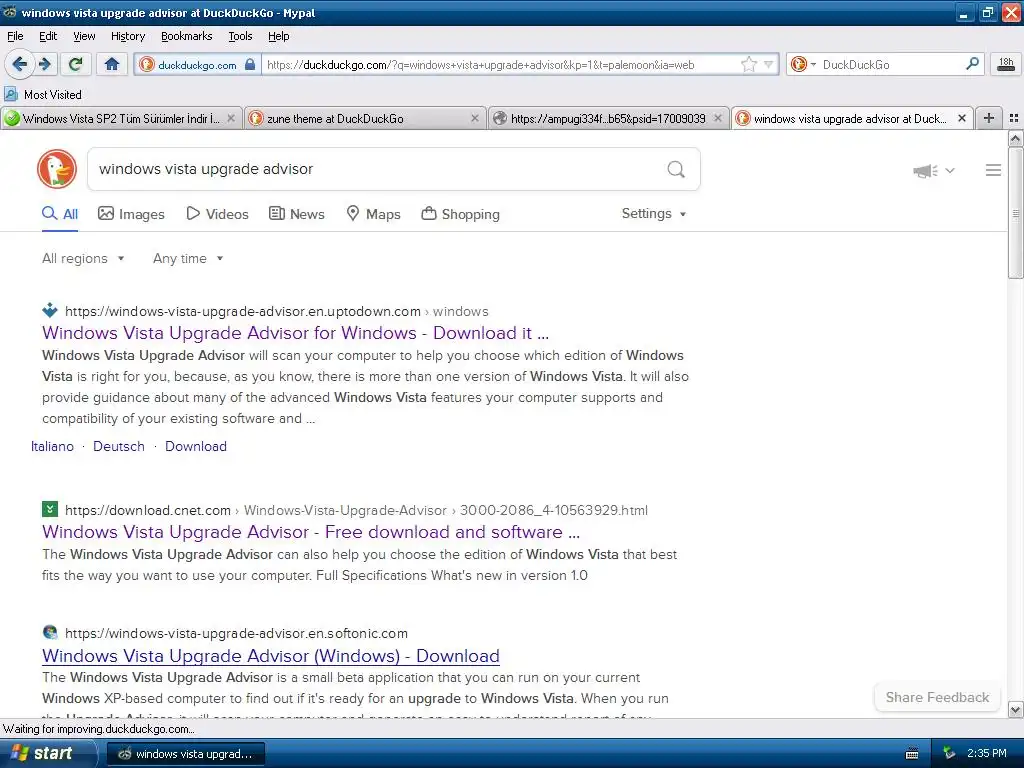Open the CNET Free download result link

pos(311,532)
